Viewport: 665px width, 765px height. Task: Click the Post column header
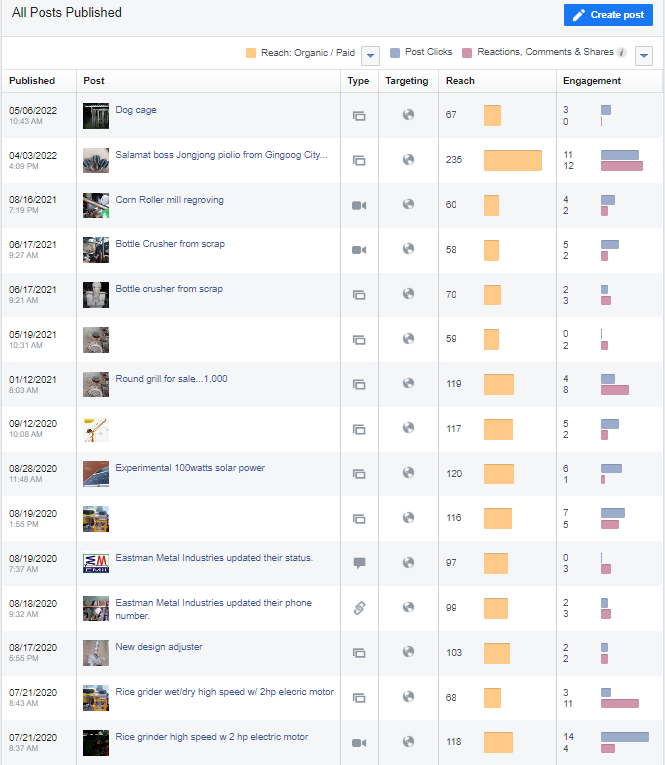tap(94, 81)
